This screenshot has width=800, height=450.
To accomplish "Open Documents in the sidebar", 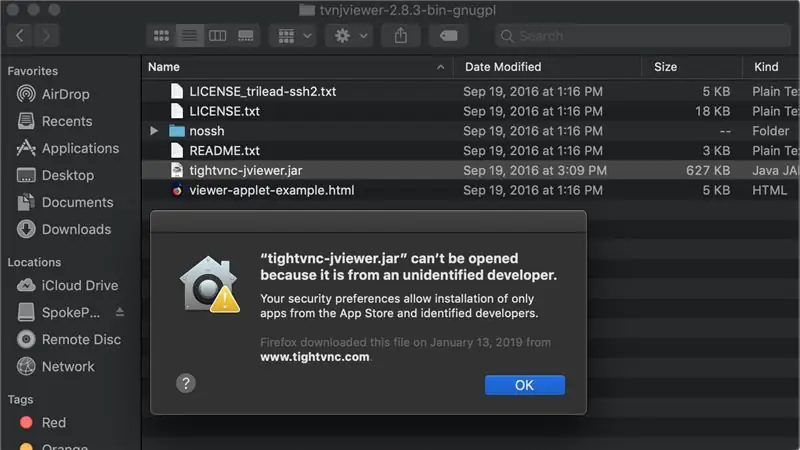I will pyautogui.click(x=65, y=203).
